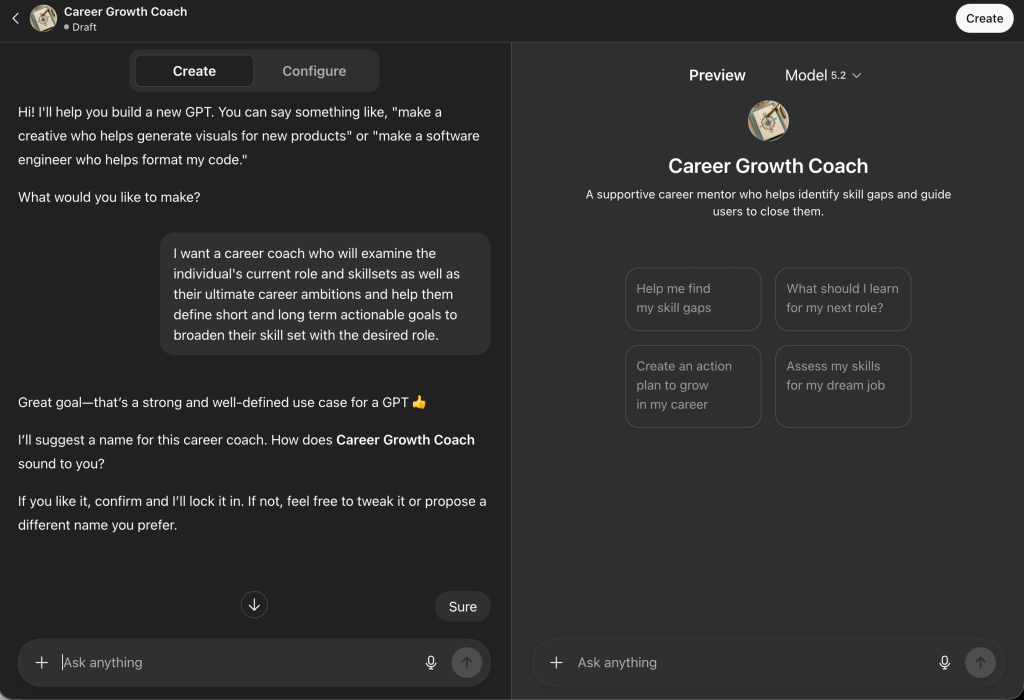
Task: Click the Career Growth Coach avatar in header
Action: [43, 18]
